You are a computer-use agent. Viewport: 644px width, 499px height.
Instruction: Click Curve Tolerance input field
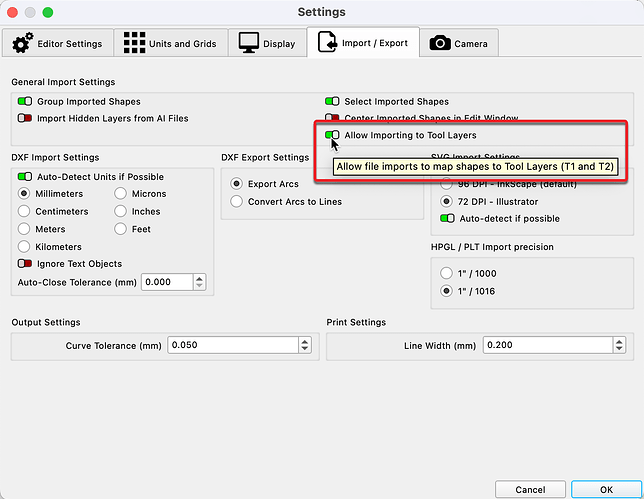click(233, 345)
